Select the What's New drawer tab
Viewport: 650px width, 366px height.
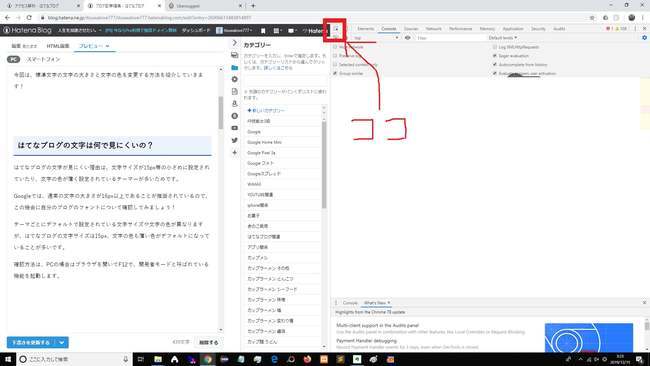click(376, 303)
